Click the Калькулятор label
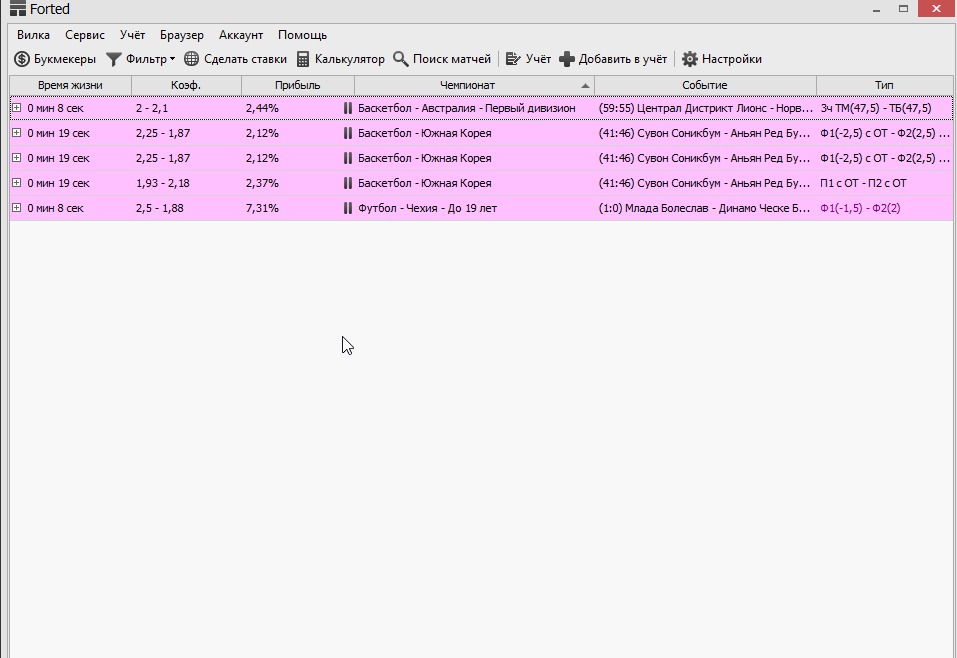This screenshot has height=658, width=957. 350,59
